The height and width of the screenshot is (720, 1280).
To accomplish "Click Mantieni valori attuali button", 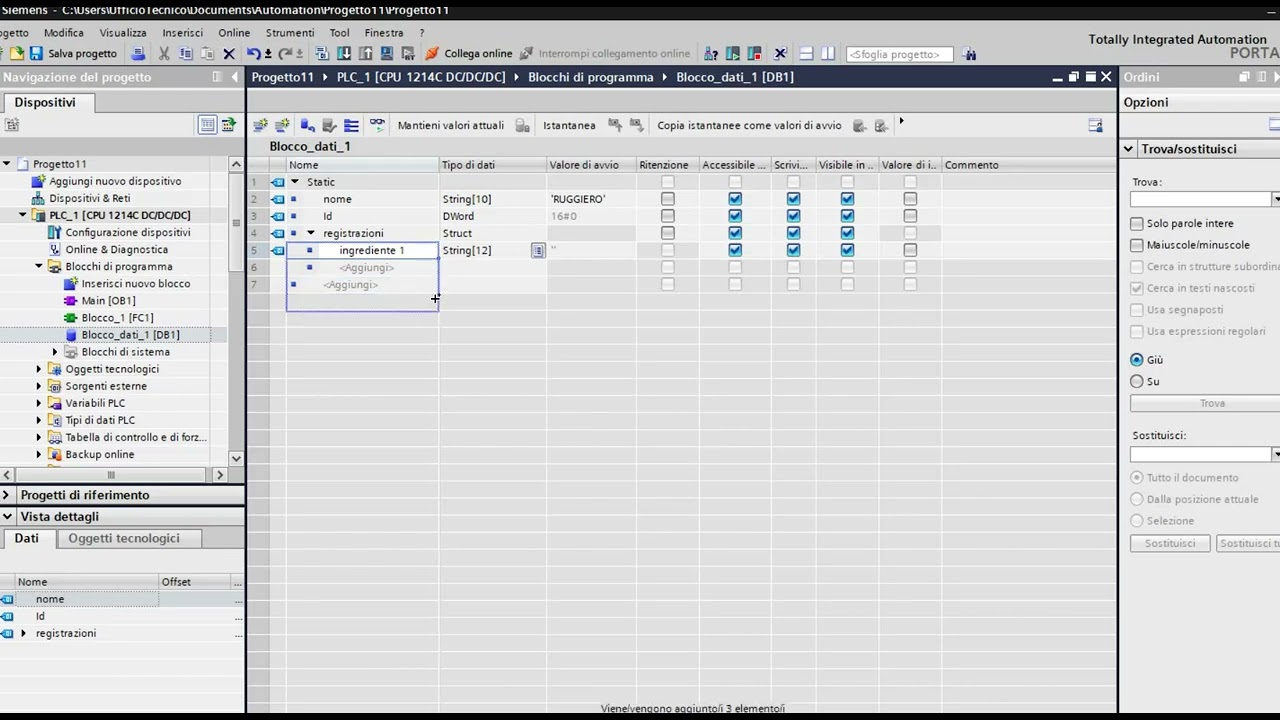I will 451,126.
